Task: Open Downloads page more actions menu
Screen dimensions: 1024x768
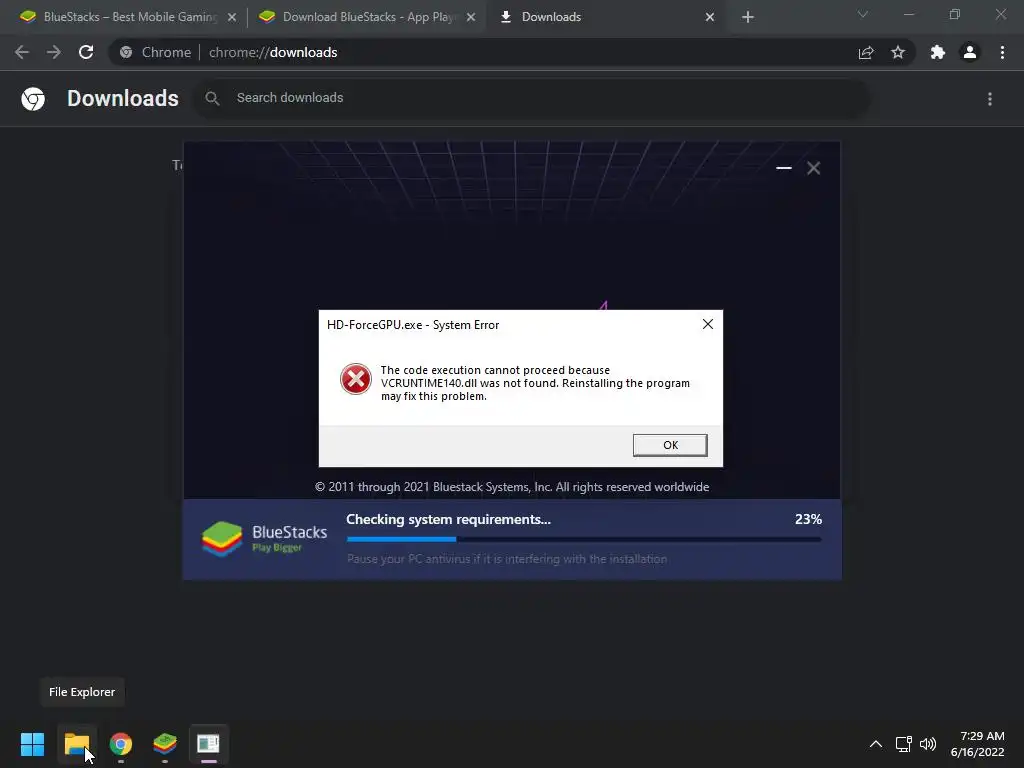Action: pos(990,99)
